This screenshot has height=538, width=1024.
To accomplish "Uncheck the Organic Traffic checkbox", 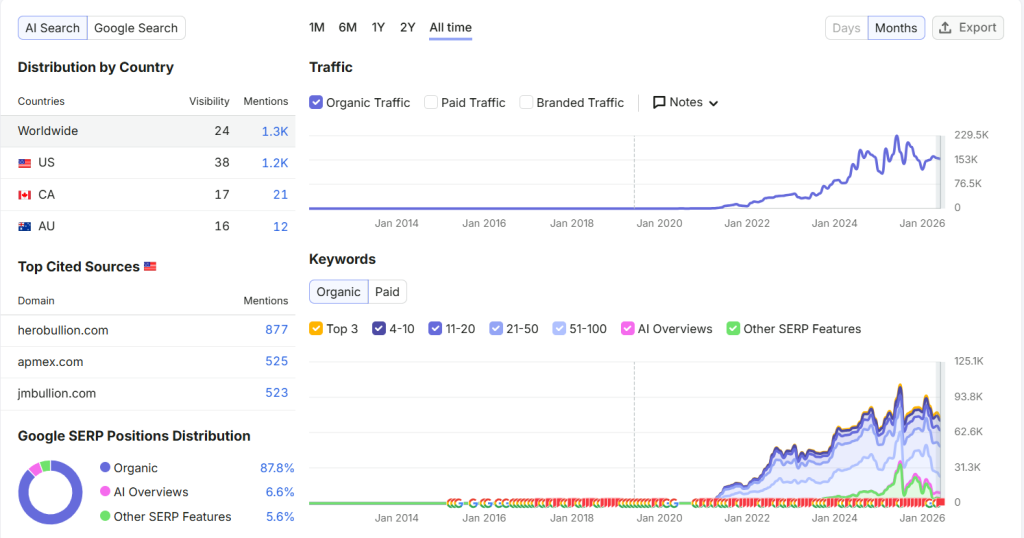I will point(316,103).
